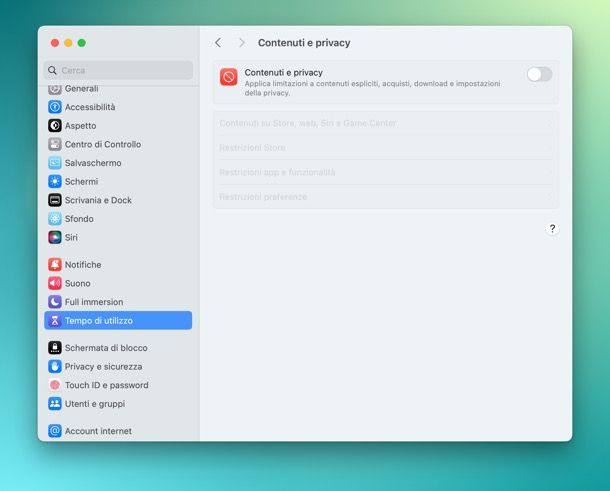Click the Generali gear icon

point(55,89)
